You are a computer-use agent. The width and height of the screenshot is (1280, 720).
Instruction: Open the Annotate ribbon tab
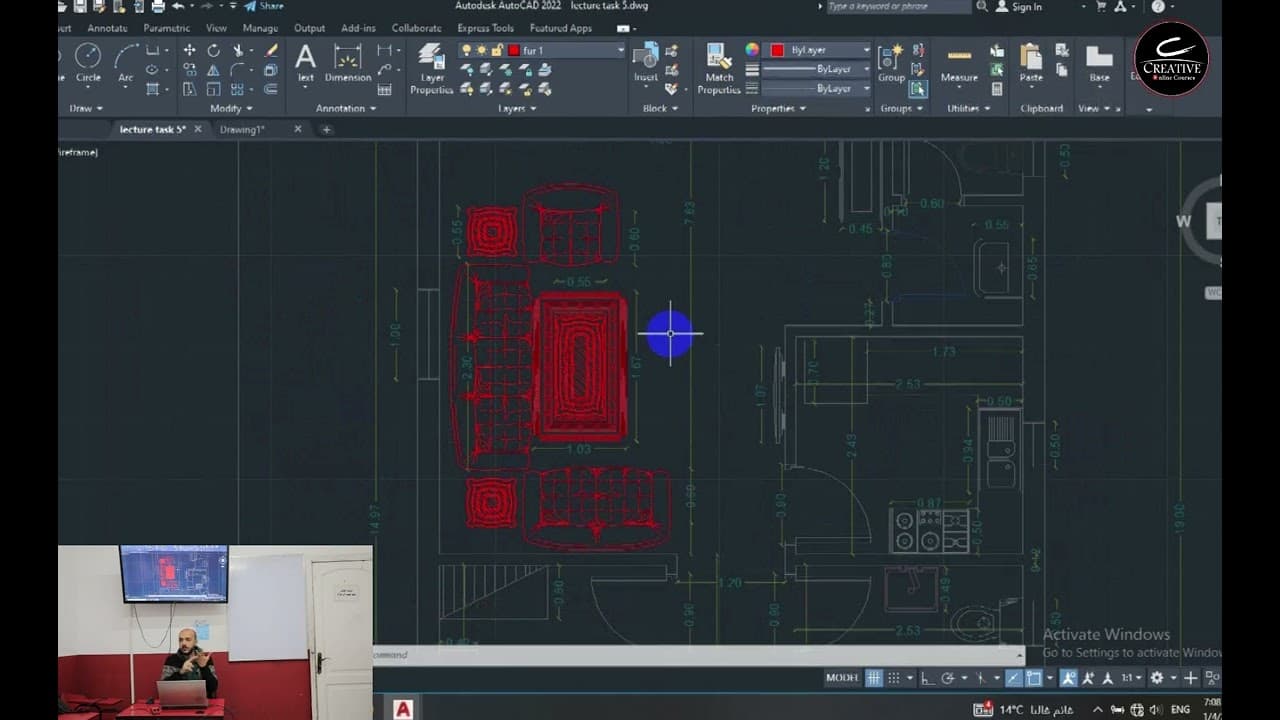(x=107, y=28)
